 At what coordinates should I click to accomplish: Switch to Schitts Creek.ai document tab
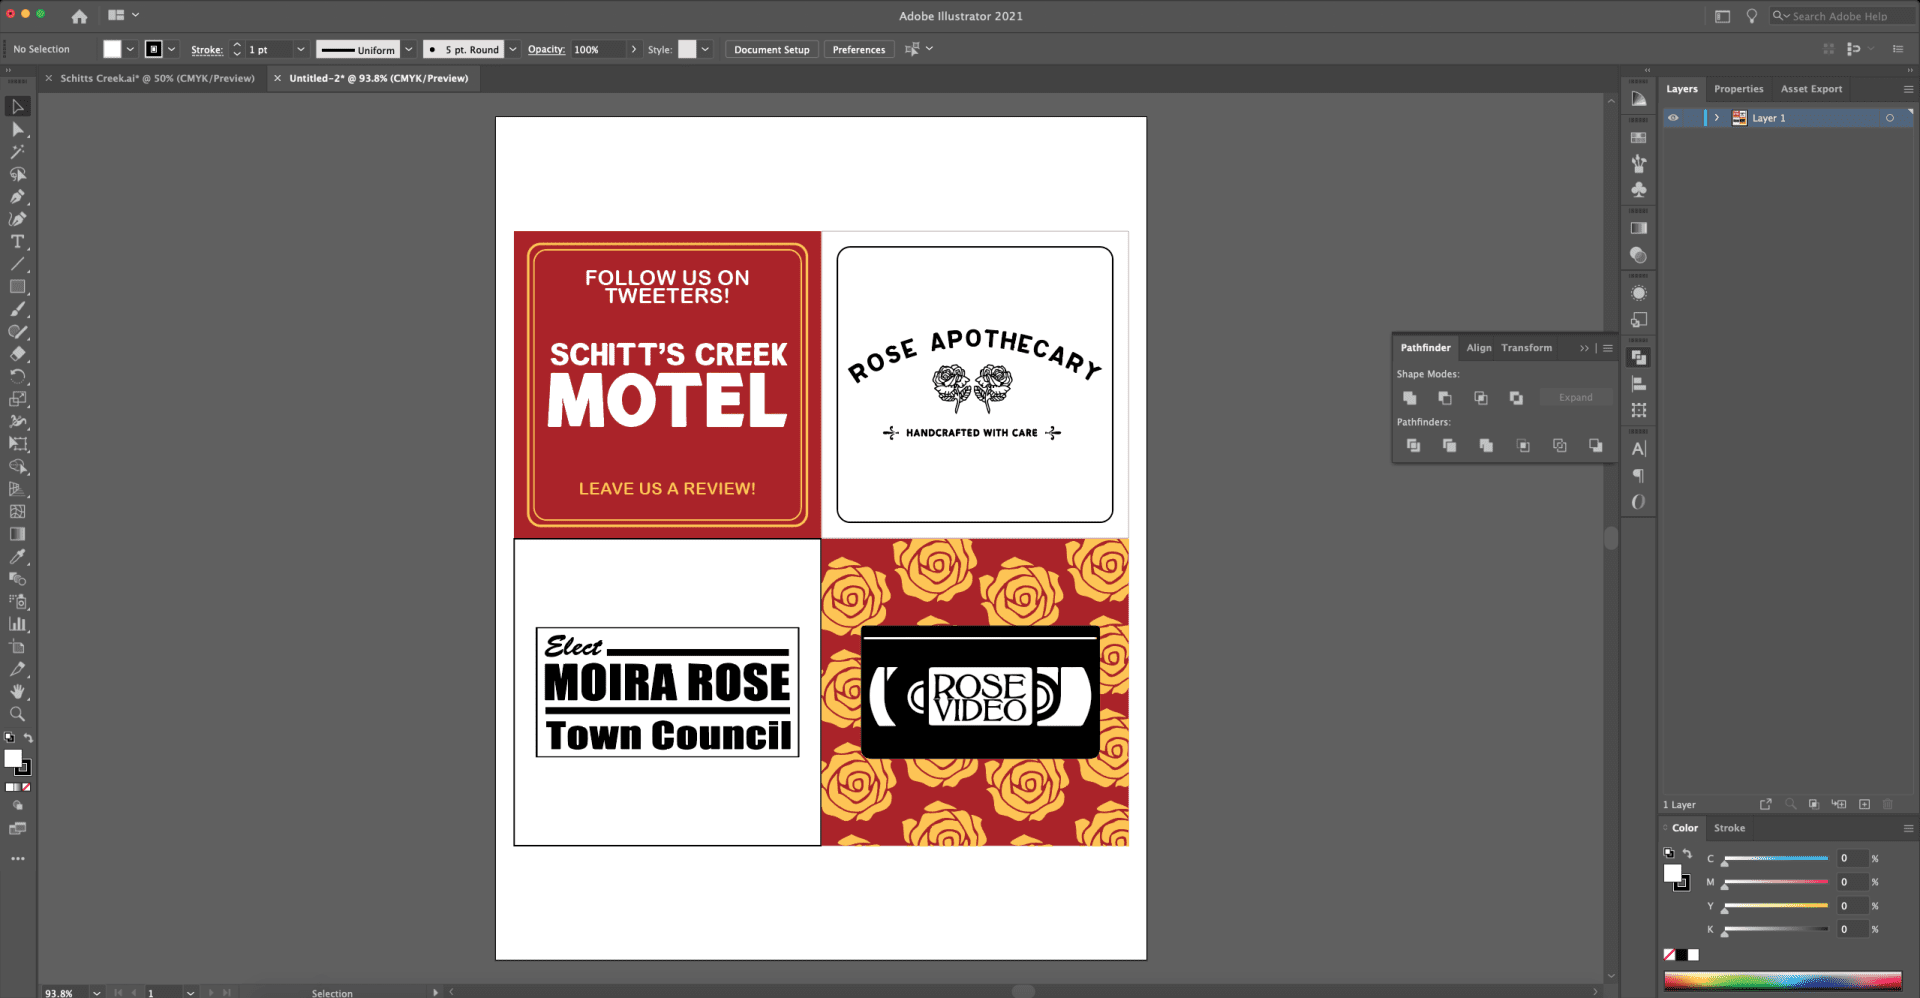pos(157,78)
